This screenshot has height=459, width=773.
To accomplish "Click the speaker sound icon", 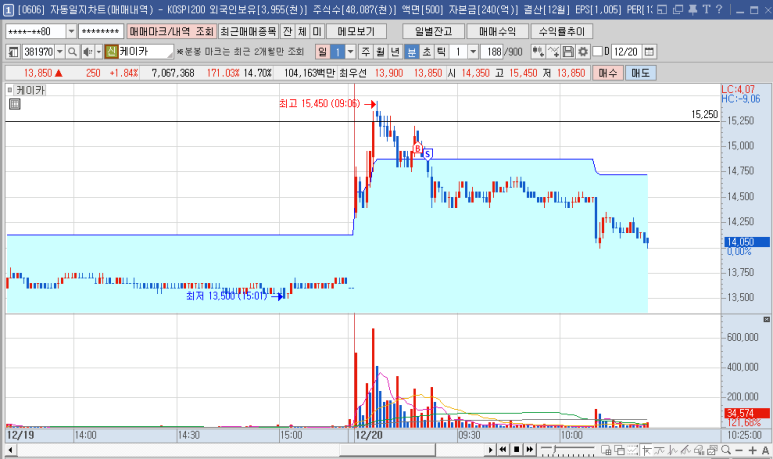I will click(x=87, y=52).
